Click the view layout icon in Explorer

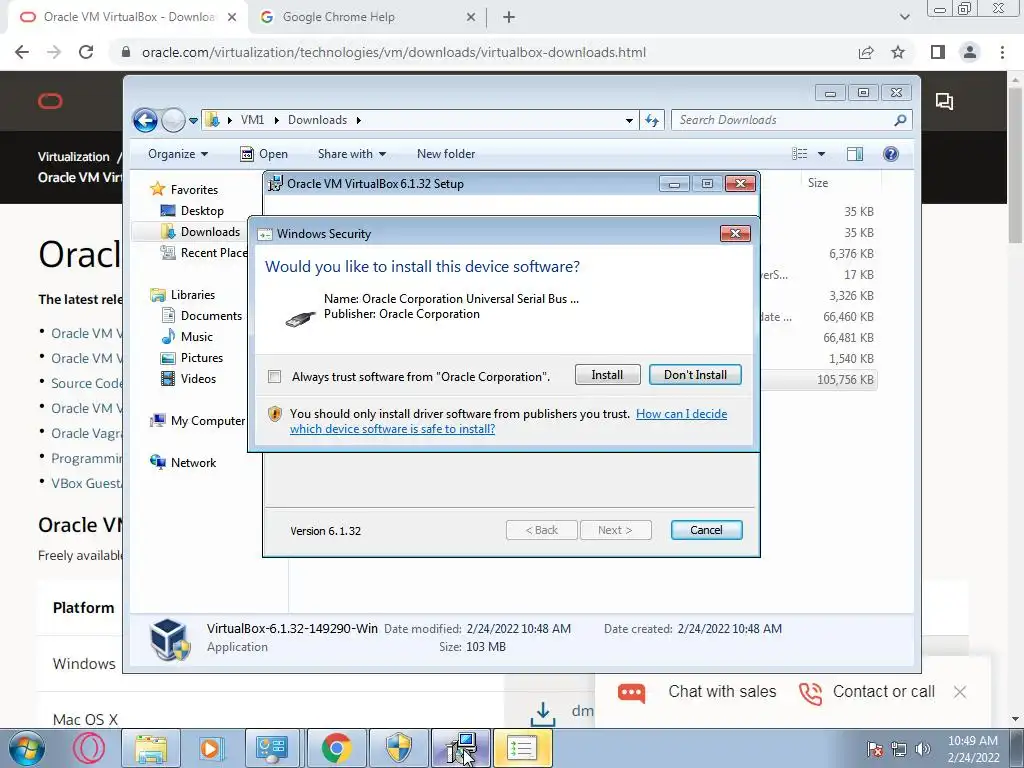800,154
